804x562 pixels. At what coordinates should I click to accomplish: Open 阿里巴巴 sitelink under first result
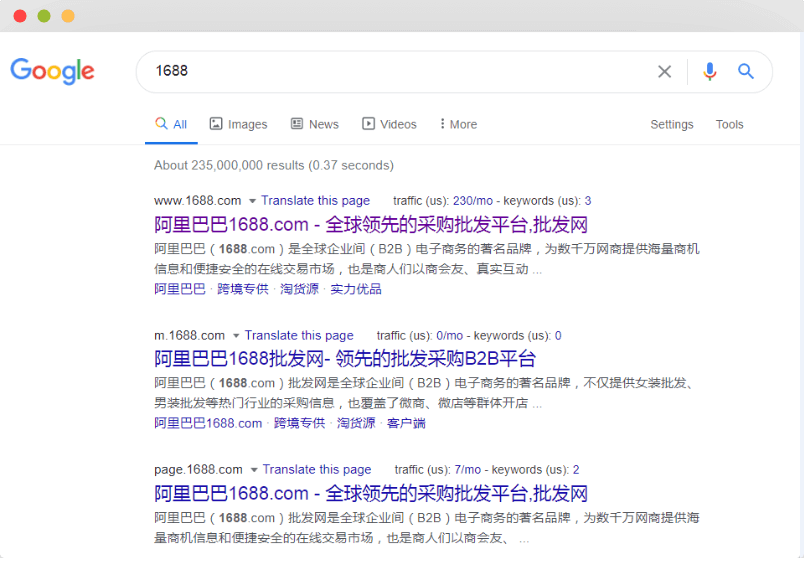(x=180, y=289)
